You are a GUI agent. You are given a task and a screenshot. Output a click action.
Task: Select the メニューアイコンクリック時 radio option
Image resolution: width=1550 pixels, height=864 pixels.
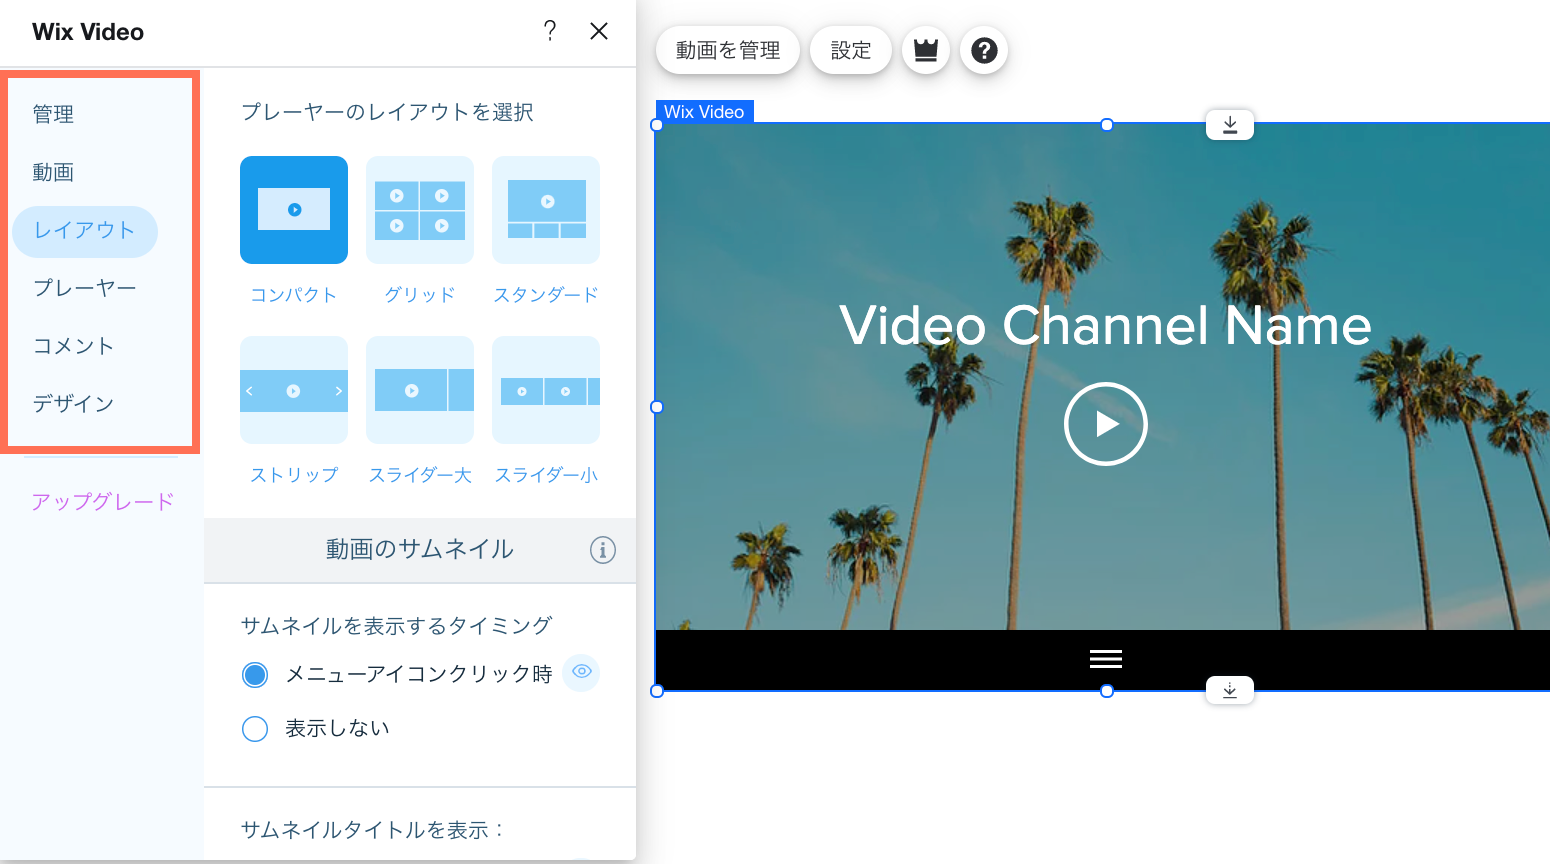[255, 674]
